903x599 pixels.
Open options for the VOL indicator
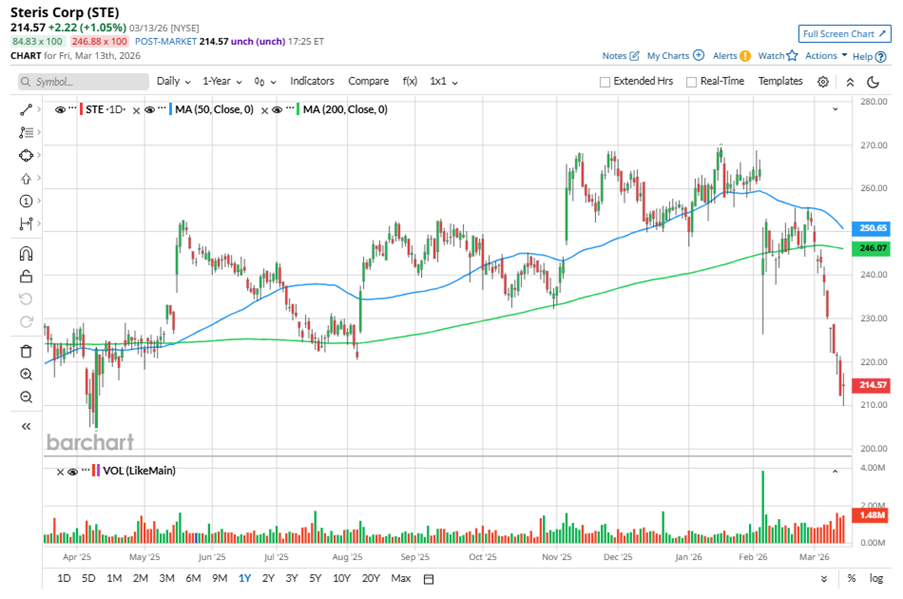[x=85, y=470]
